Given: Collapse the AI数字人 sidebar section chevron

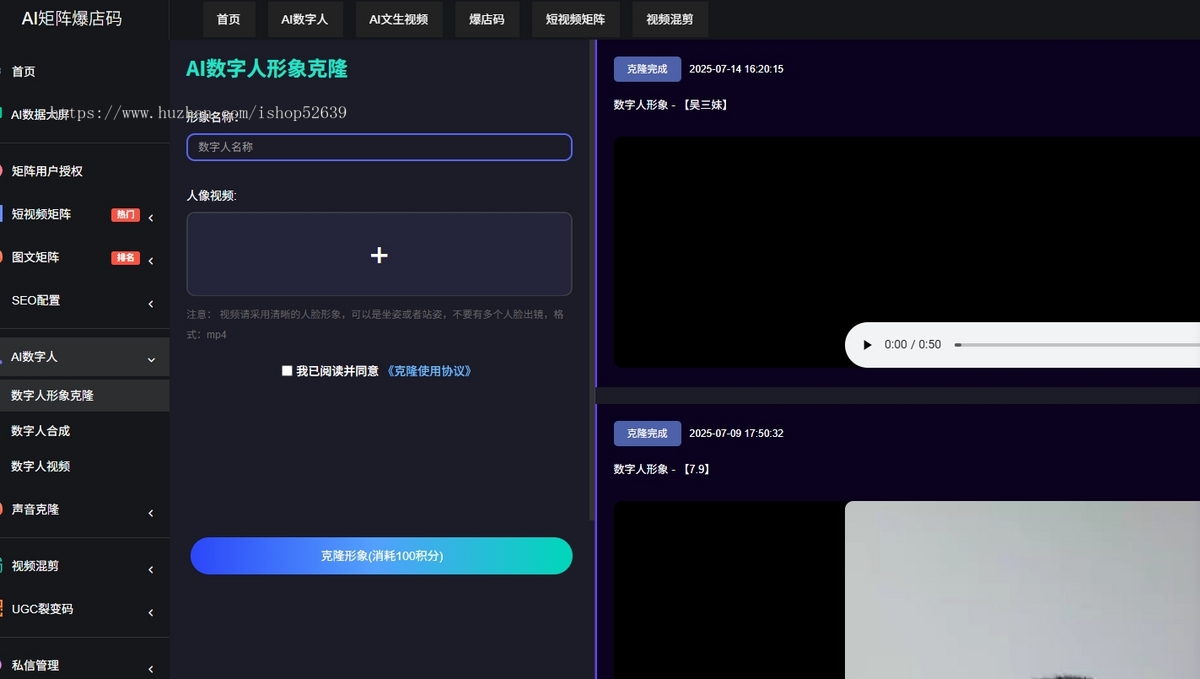Looking at the screenshot, I should (151, 359).
